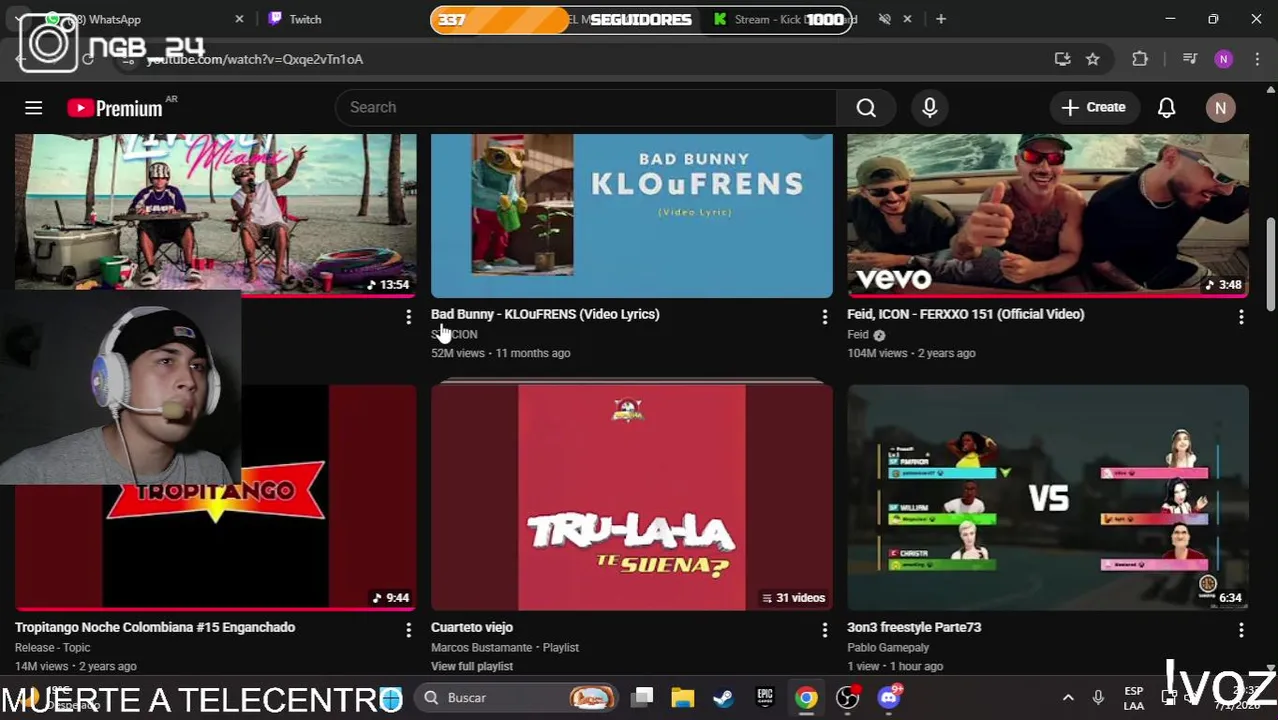Click the muted speaker icon on the tab
Screen dimensions: 1278x720
tap(885, 19)
